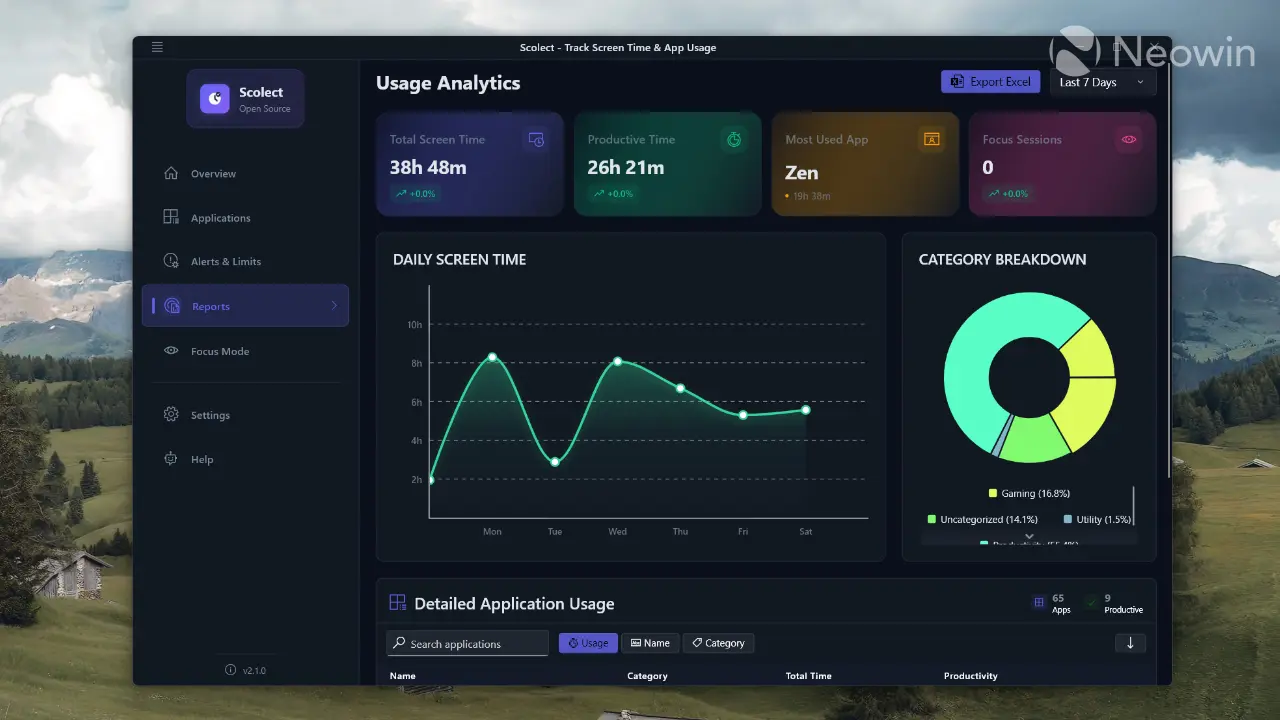Toggle sort by Category
Screen dimensions: 1280x720
pyautogui.click(x=718, y=643)
